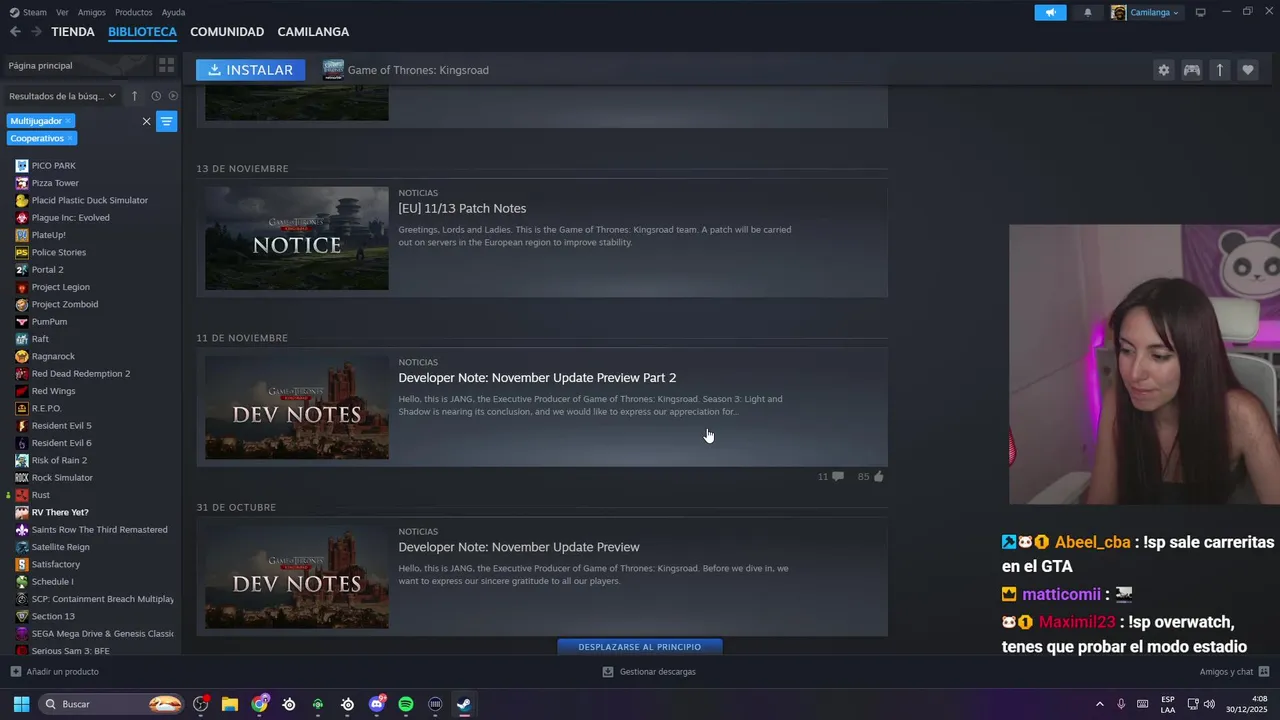Click DESPLAZARSE AL PRINCIPIO button
Image resolution: width=1280 pixels, height=720 pixels.
pos(640,647)
